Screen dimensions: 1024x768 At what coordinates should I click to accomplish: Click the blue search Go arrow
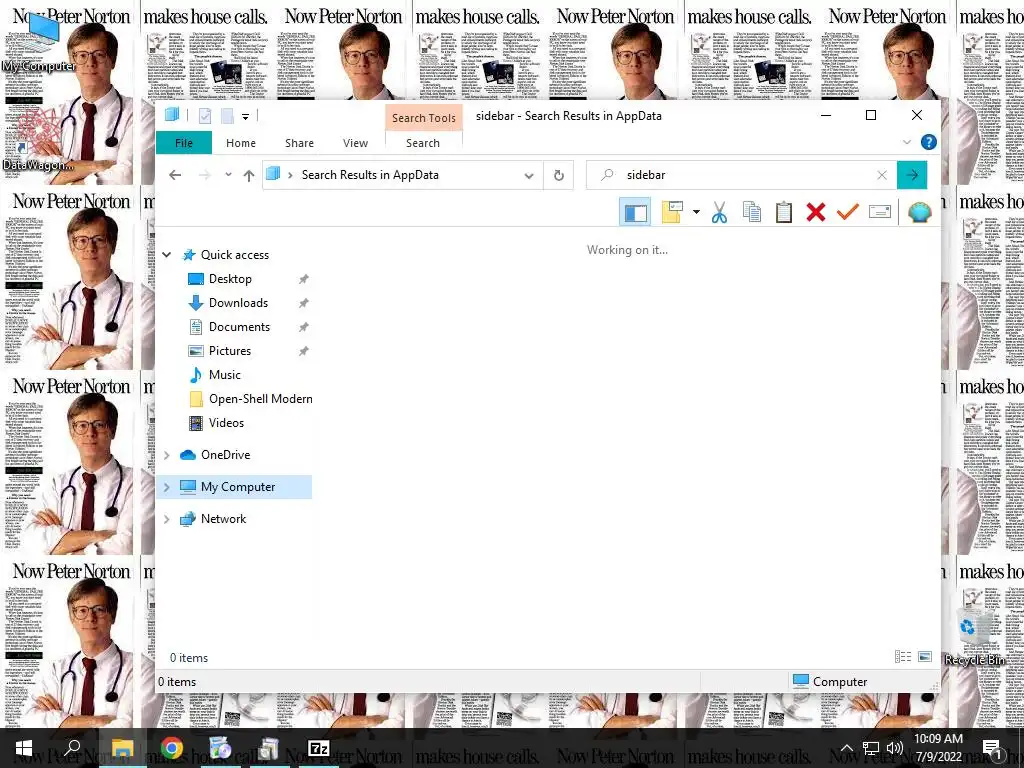(912, 175)
